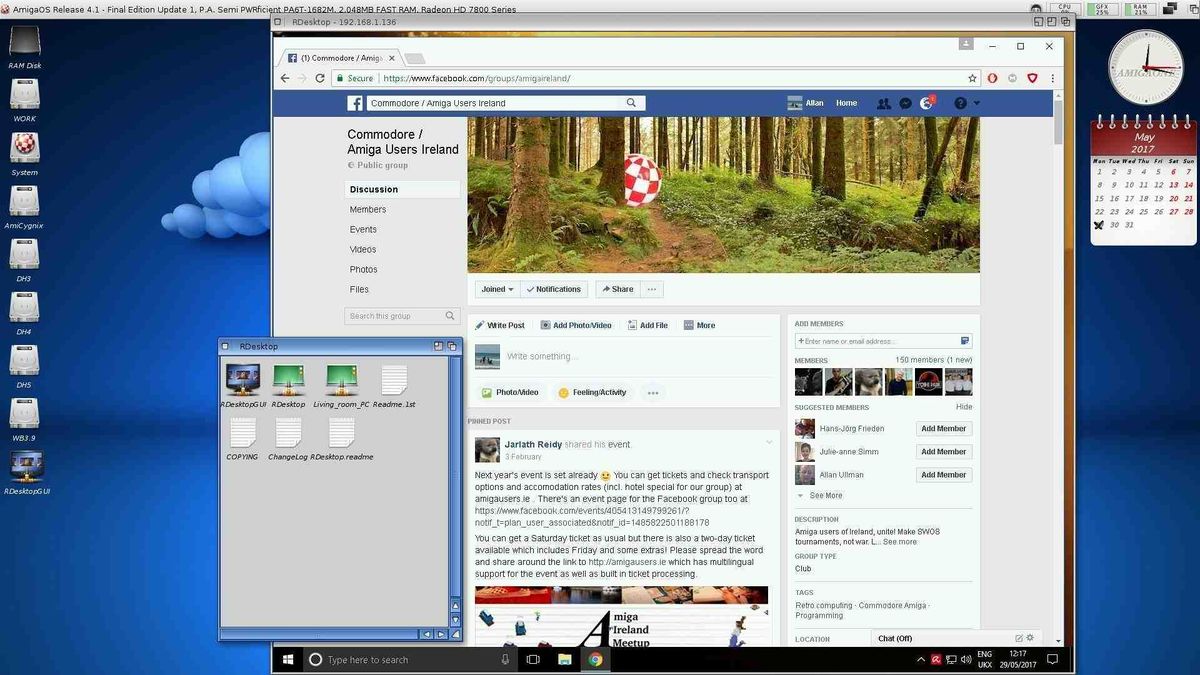This screenshot has height=675, width=1200.
Task: Expand the See More suggested members
Action: (825, 495)
